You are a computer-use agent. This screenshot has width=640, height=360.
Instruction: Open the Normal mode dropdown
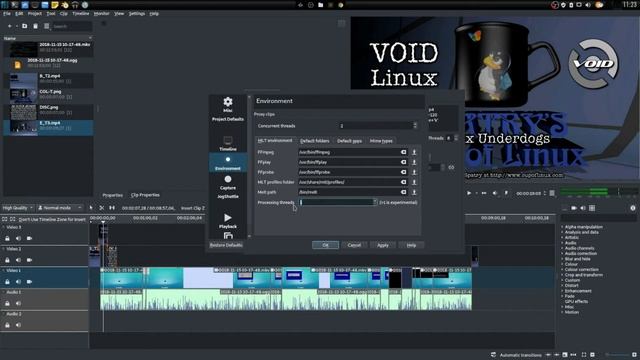pos(60,208)
